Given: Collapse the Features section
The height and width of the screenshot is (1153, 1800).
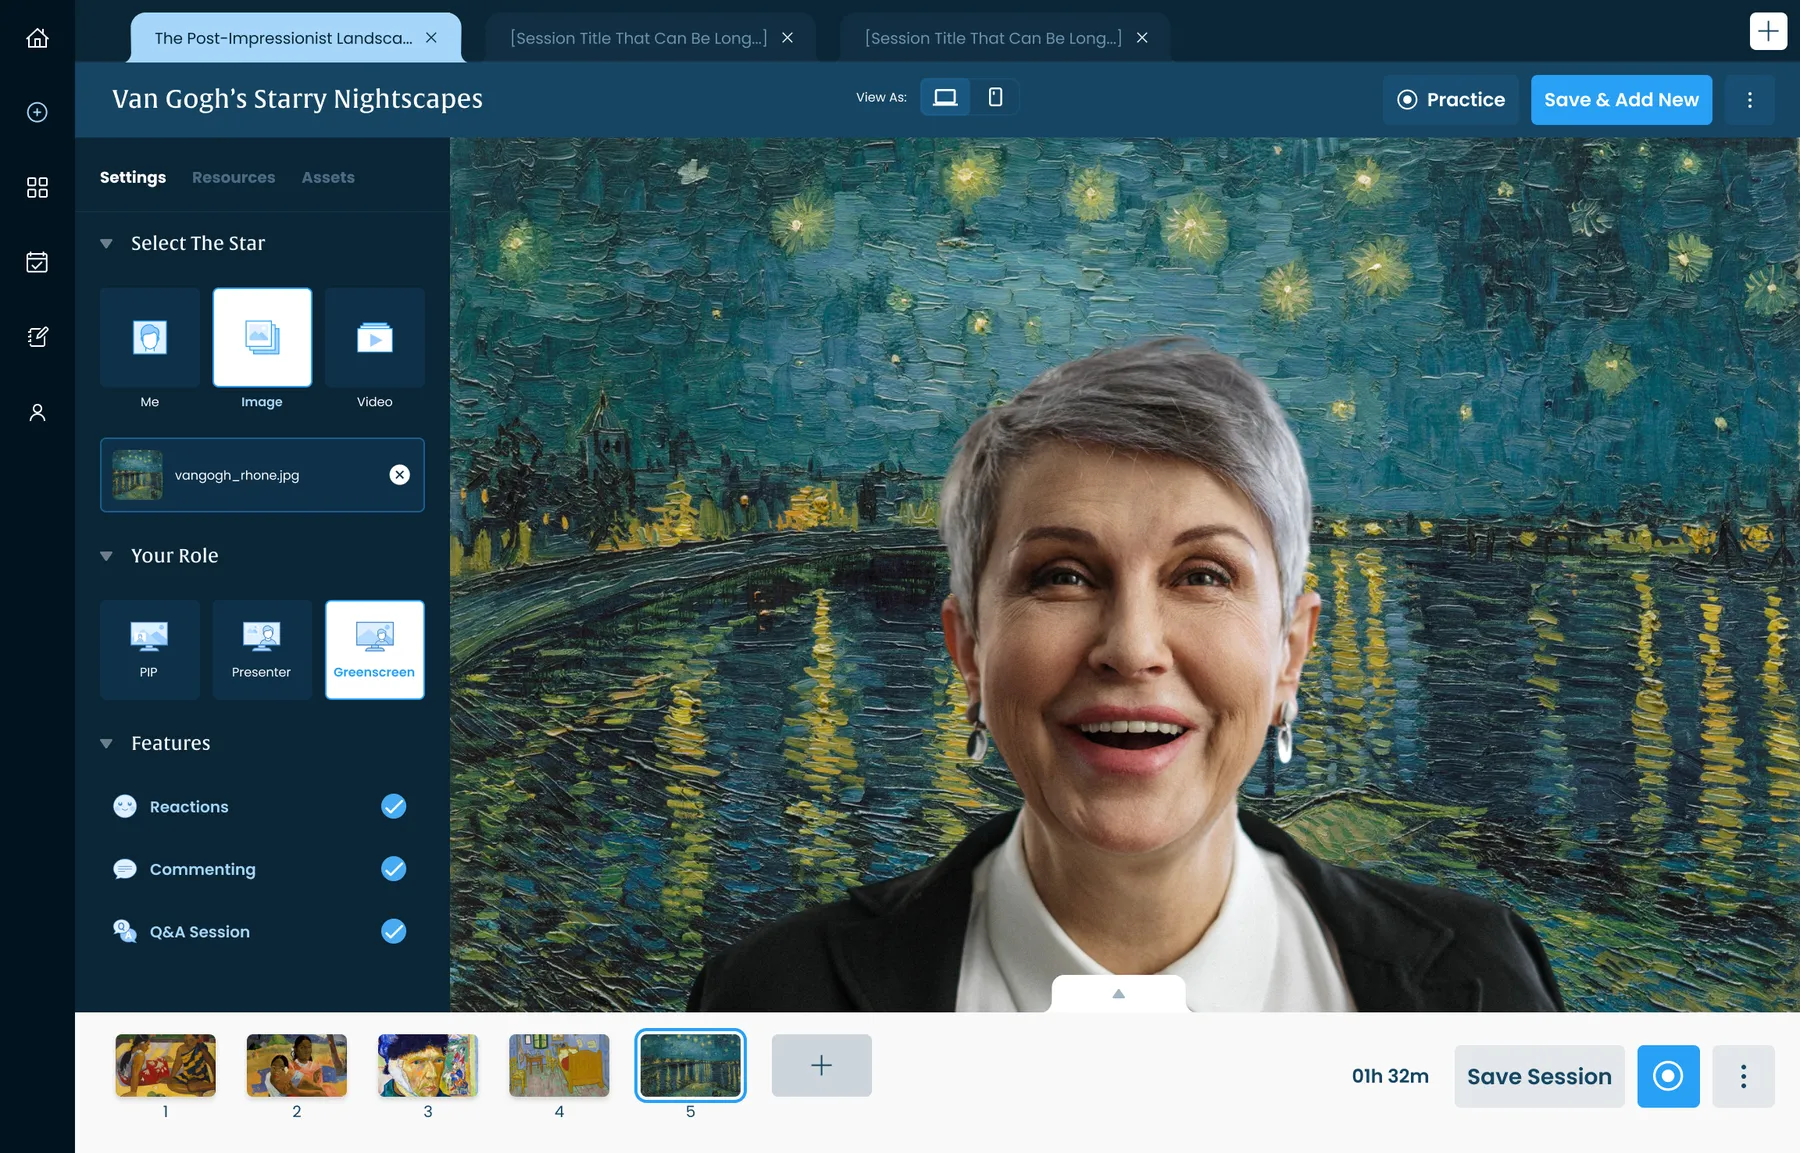Looking at the screenshot, I should click(106, 743).
